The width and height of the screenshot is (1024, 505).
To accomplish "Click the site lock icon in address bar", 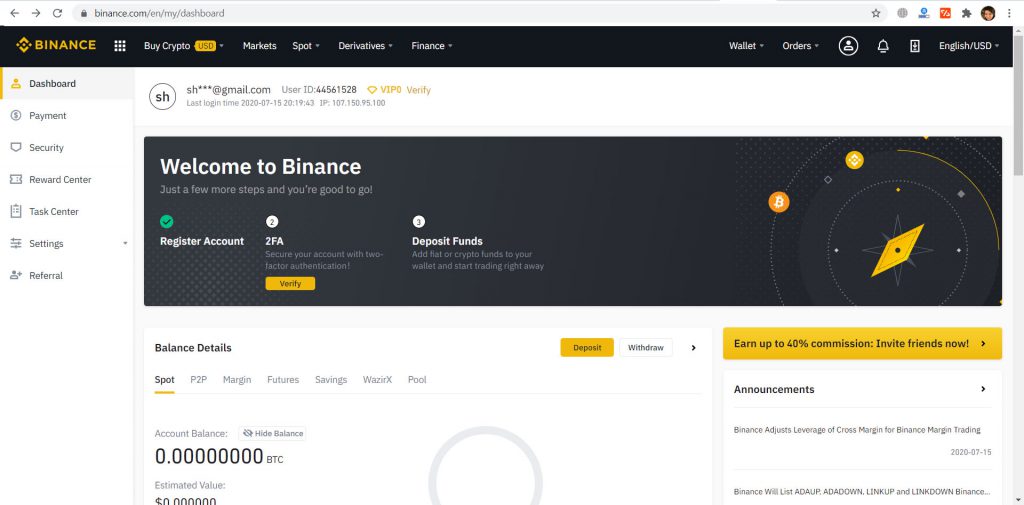I will (84, 13).
